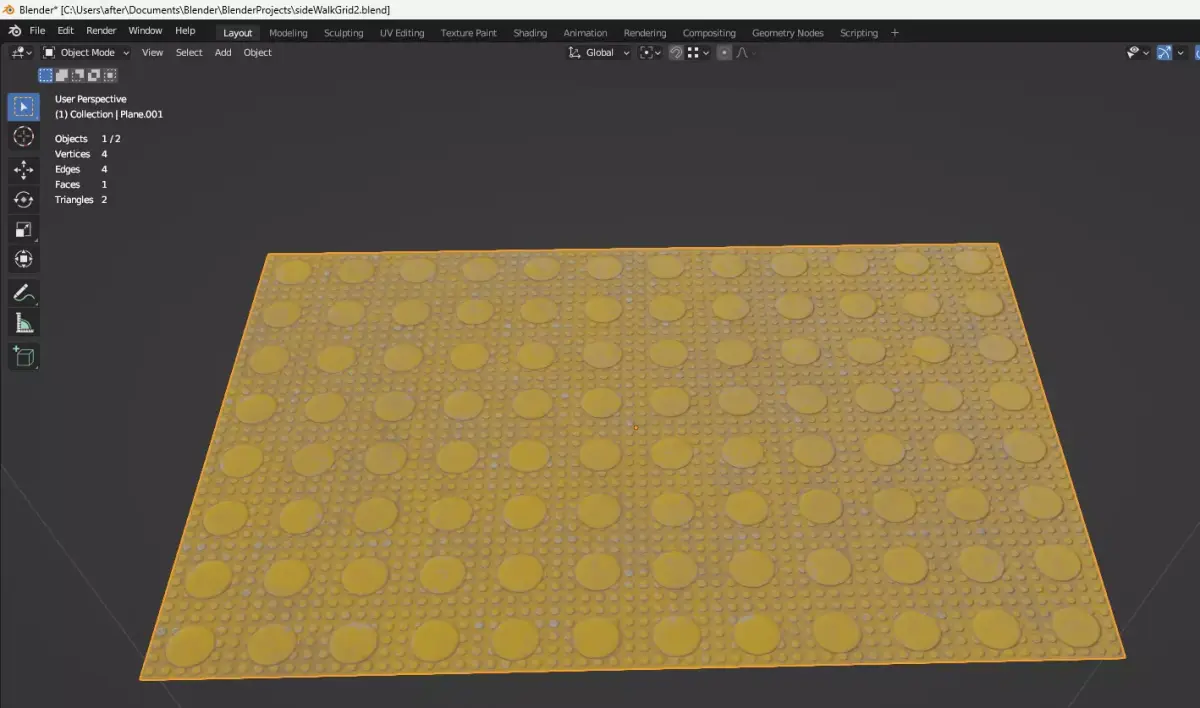Viewport: 1200px width, 708px height.
Task: Open the viewport Add menu
Action: pyautogui.click(x=223, y=53)
